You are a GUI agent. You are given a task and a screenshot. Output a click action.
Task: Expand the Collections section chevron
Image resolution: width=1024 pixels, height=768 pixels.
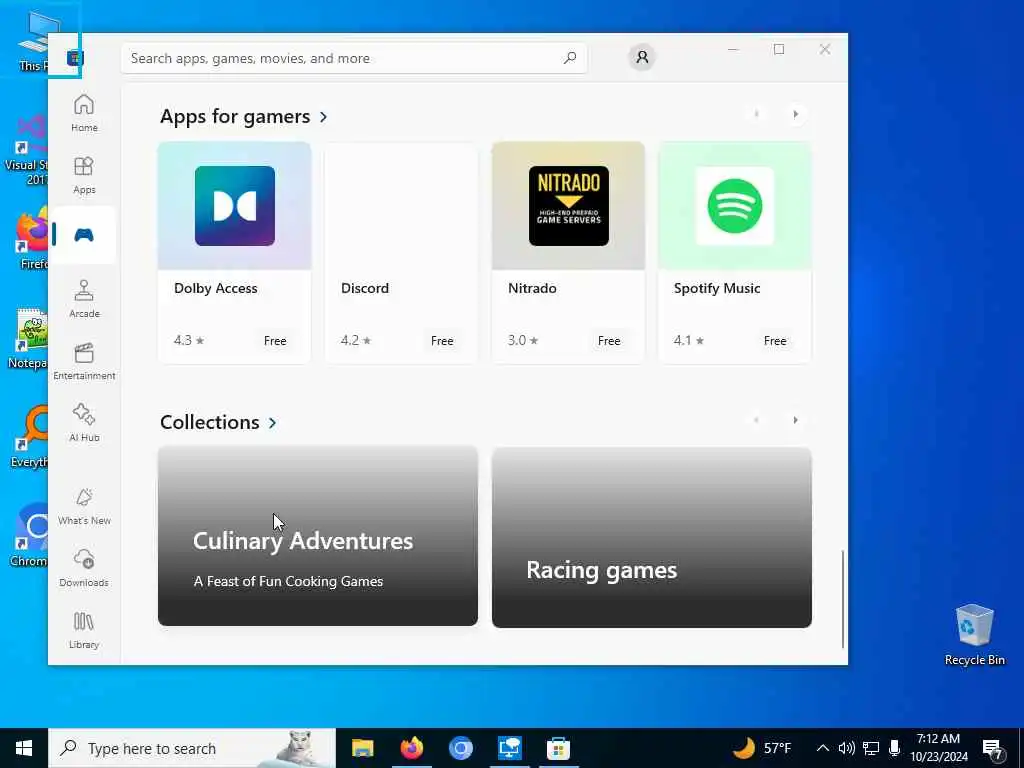pyautogui.click(x=272, y=423)
